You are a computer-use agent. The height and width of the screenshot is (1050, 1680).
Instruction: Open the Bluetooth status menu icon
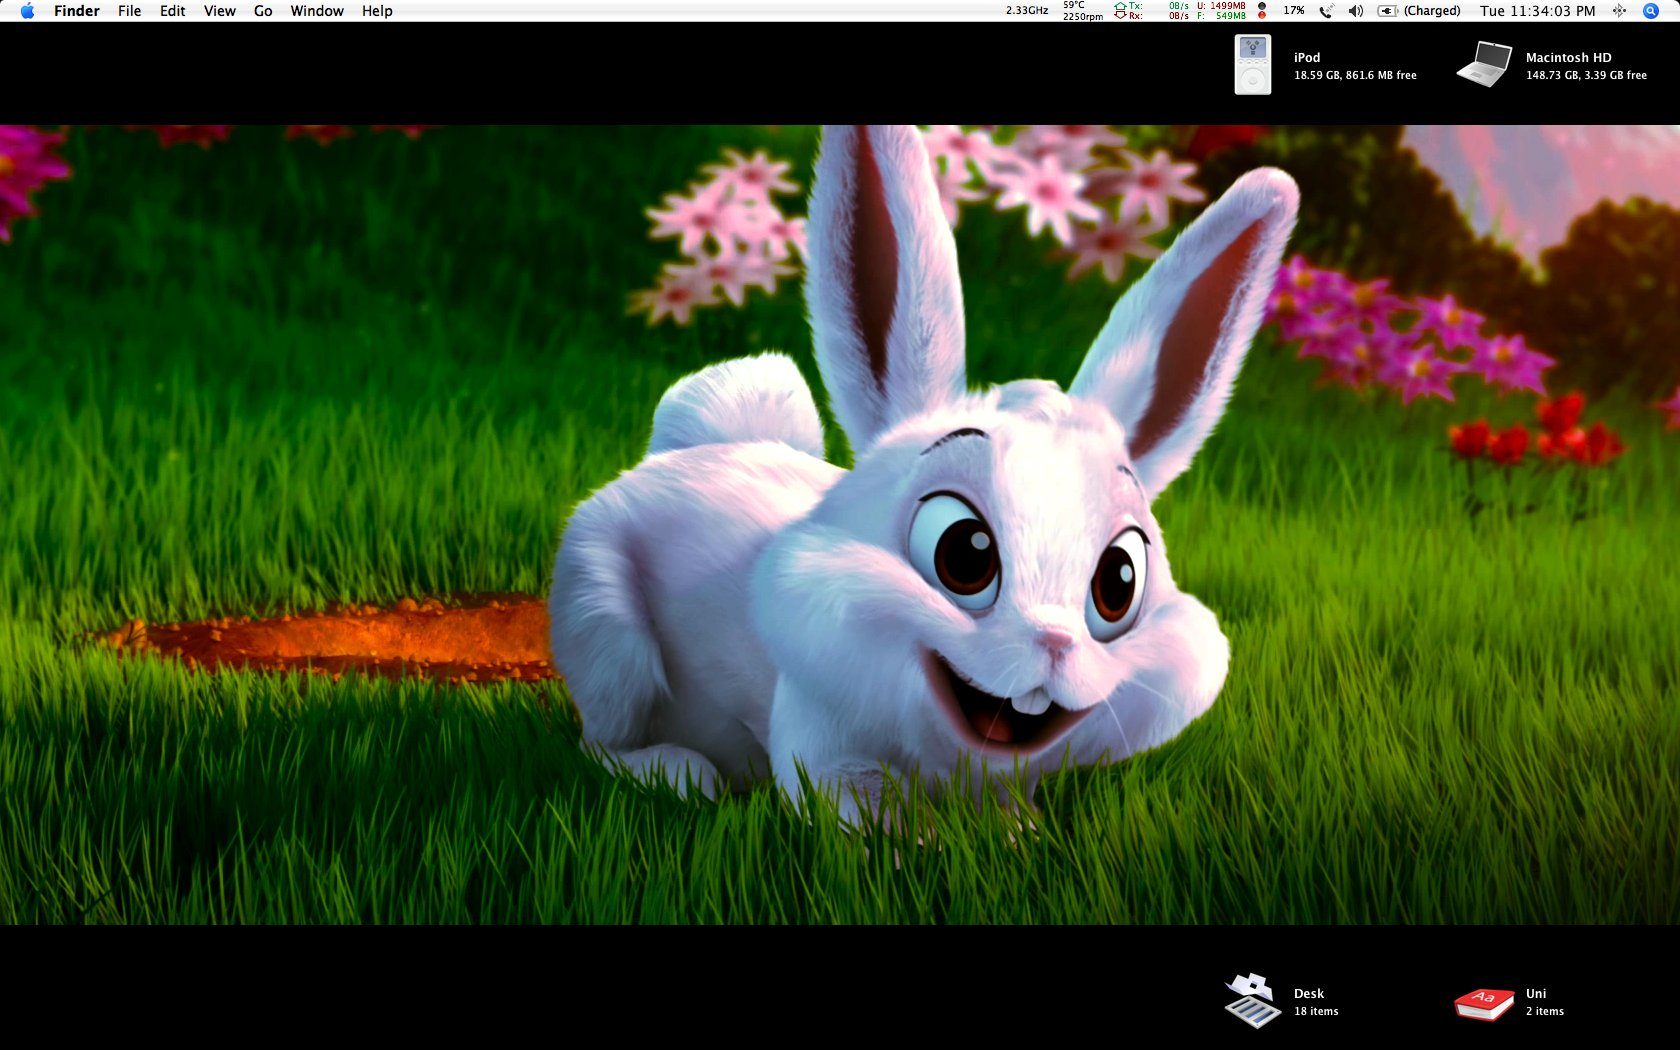(x=1619, y=11)
